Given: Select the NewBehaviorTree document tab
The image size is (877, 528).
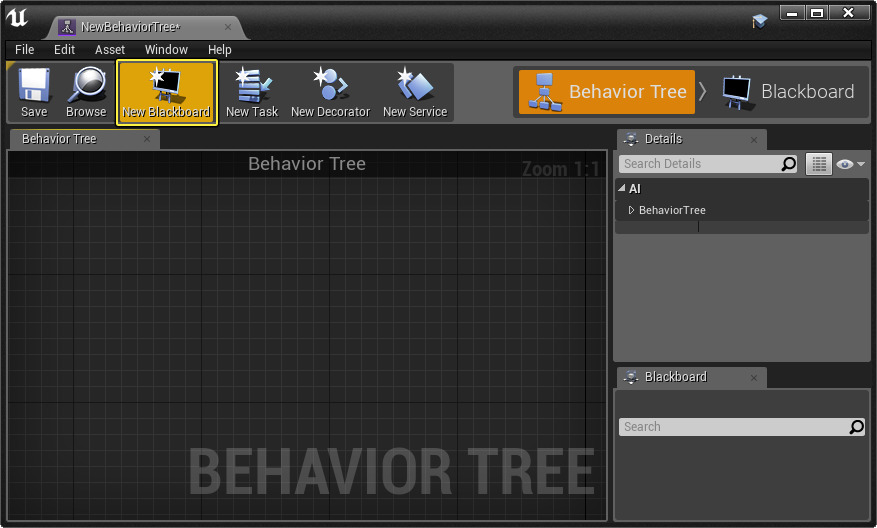Looking at the screenshot, I should point(130,27).
